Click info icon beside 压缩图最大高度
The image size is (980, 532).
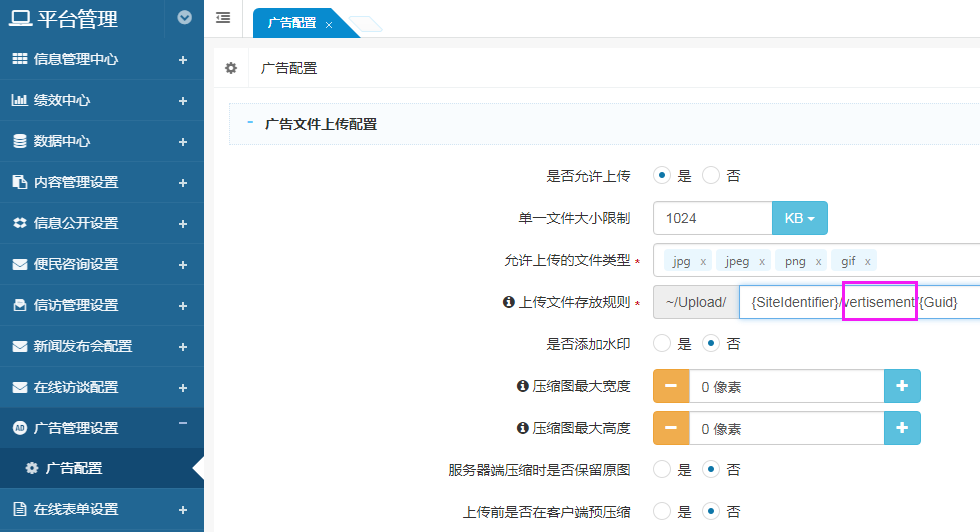coord(521,428)
